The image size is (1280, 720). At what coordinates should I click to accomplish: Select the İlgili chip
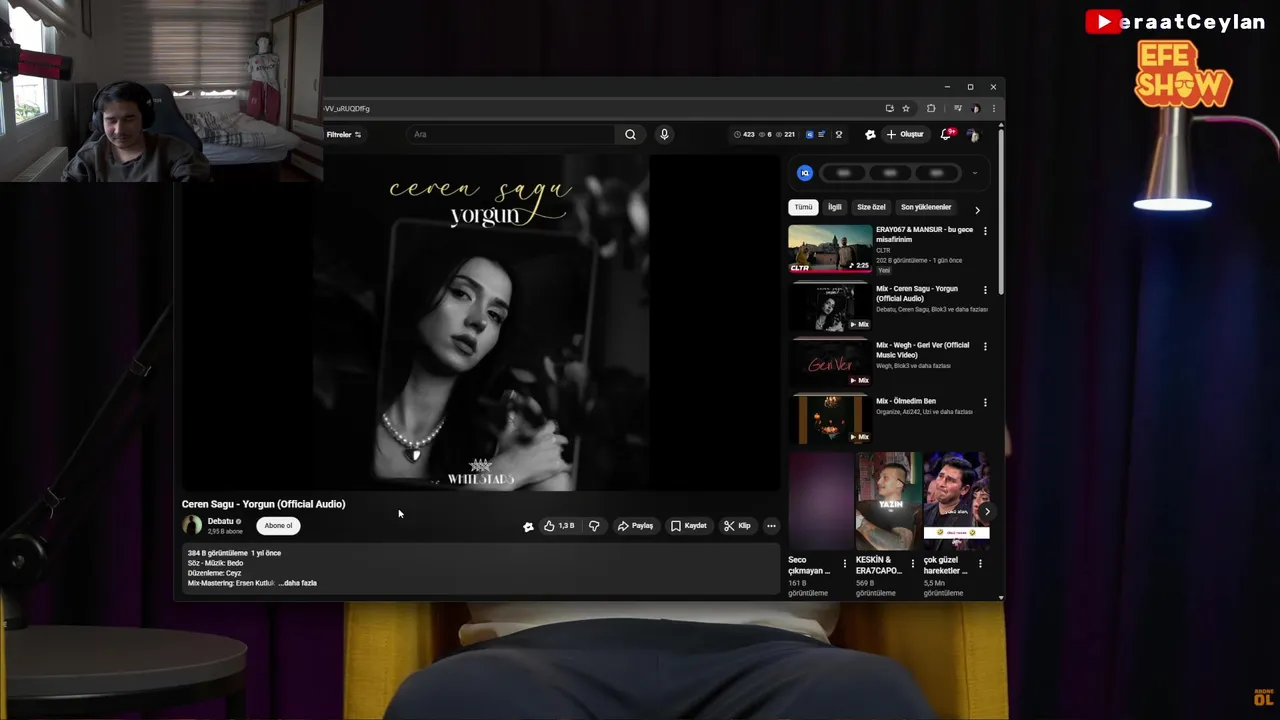(835, 207)
